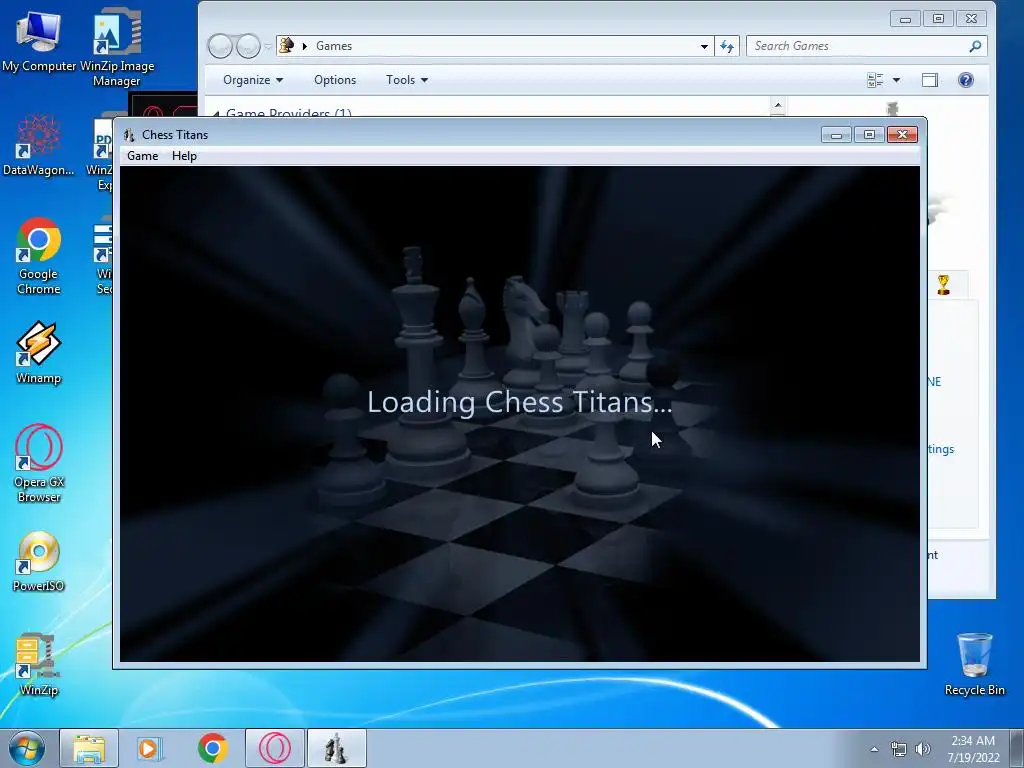Click the search magnifier icon in Games window
This screenshot has width=1024, height=768.
click(x=975, y=46)
